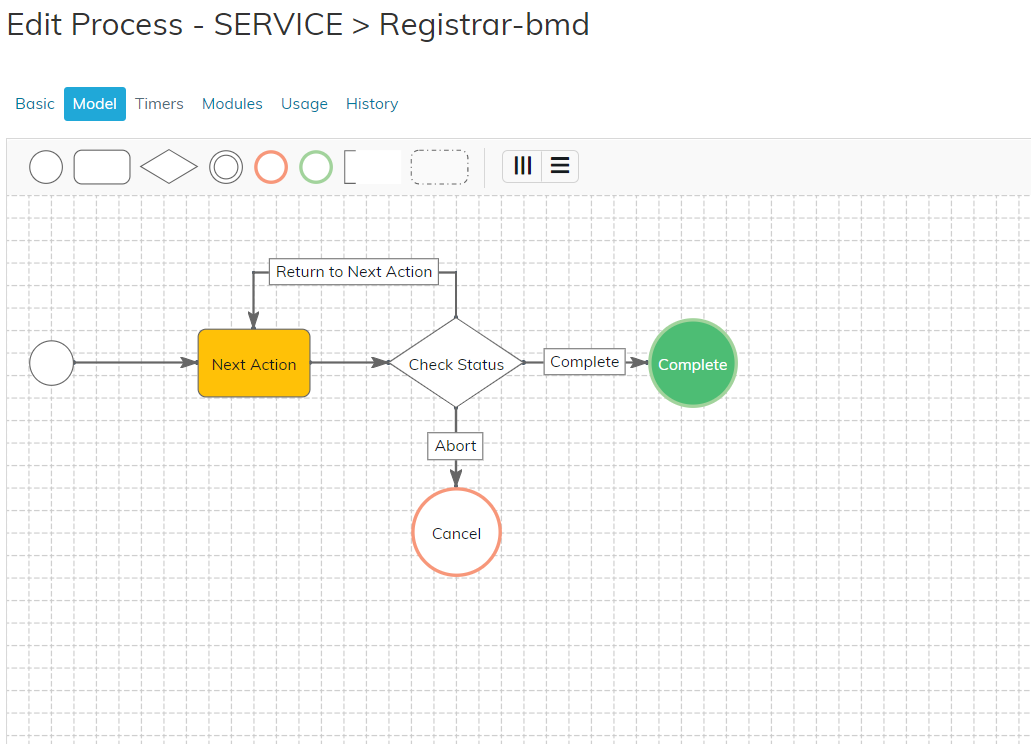Switch to the Modules tab

232,104
